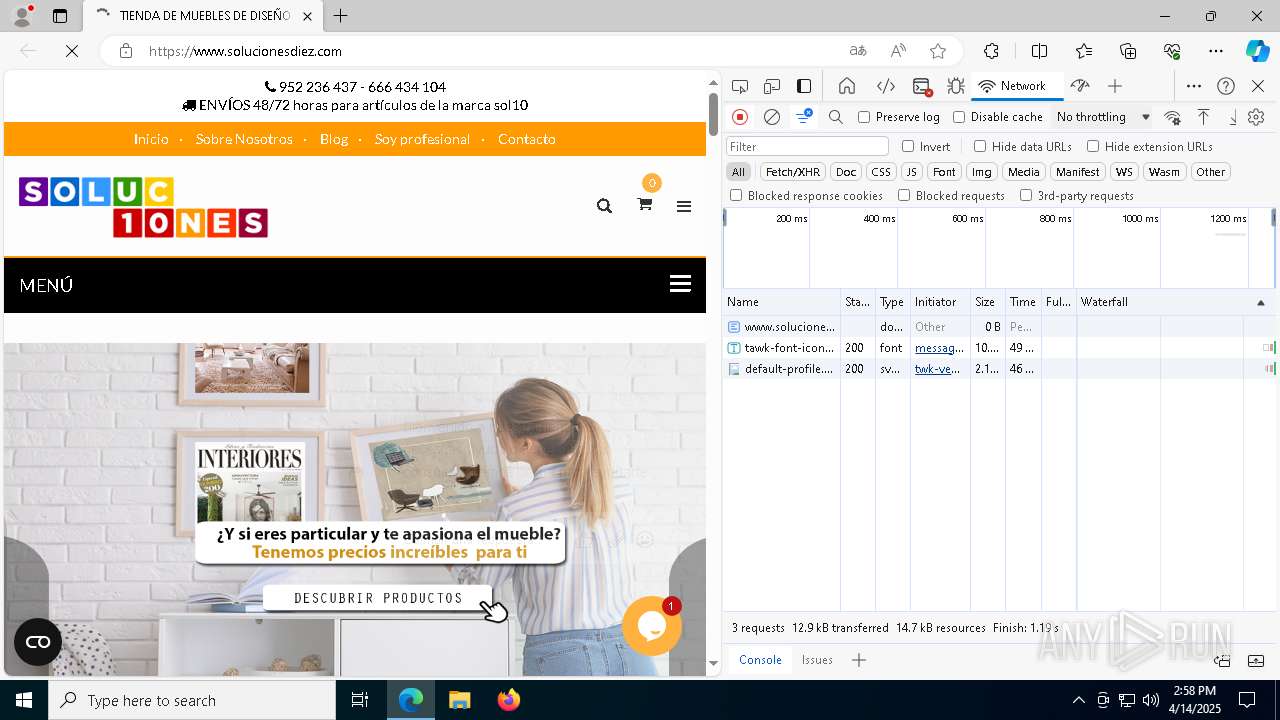Open the No throttling dropdown
The image size is (1280, 720).
pyautogui.click(x=1103, y=117)
